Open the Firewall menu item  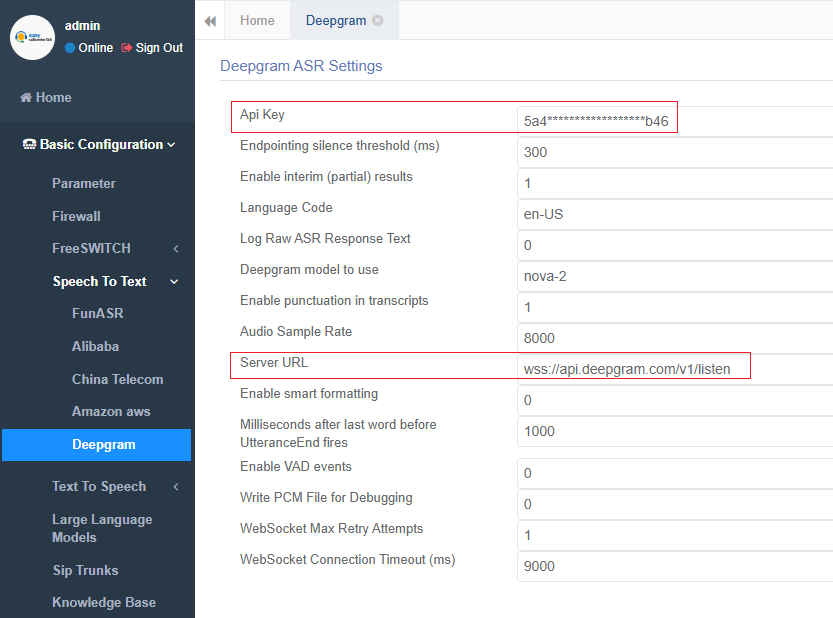click(76, 216)
